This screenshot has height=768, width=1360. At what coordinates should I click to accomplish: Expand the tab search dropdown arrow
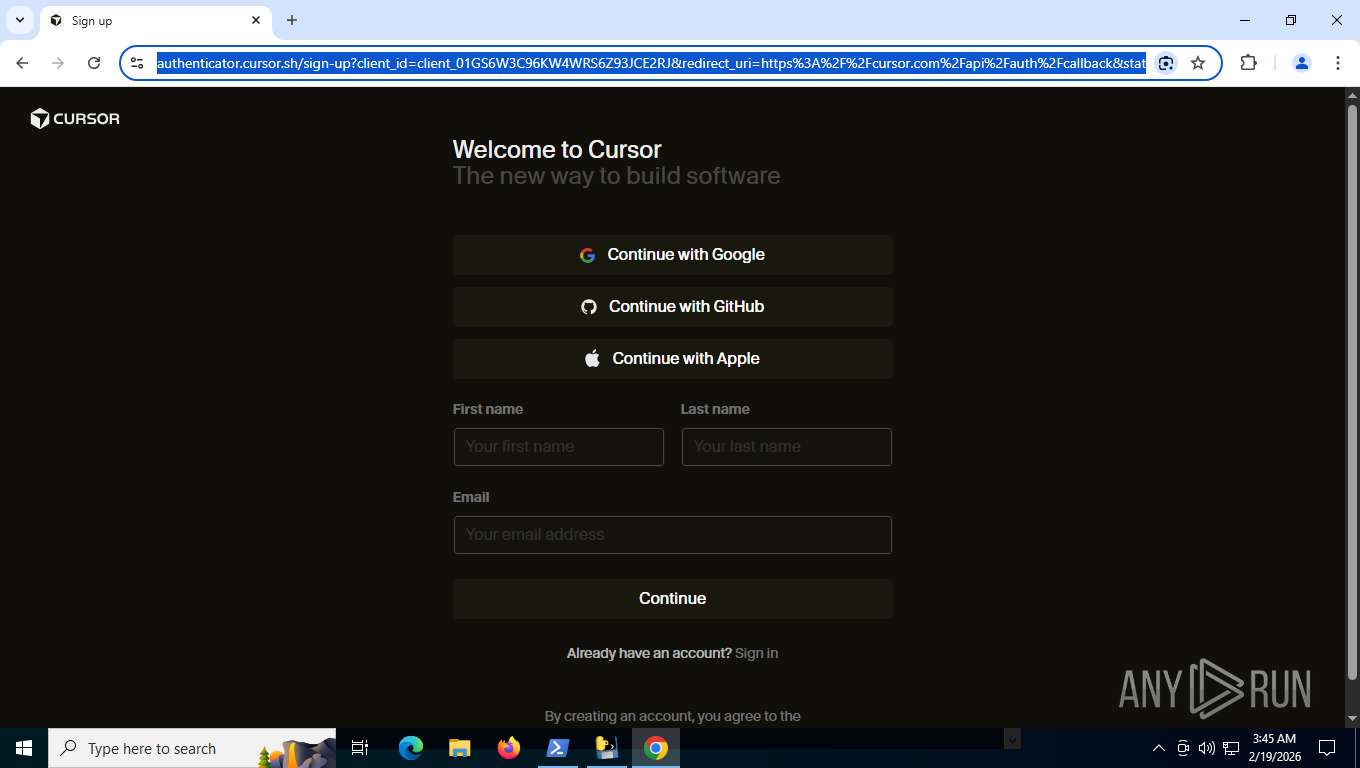(x=20, y=20)
